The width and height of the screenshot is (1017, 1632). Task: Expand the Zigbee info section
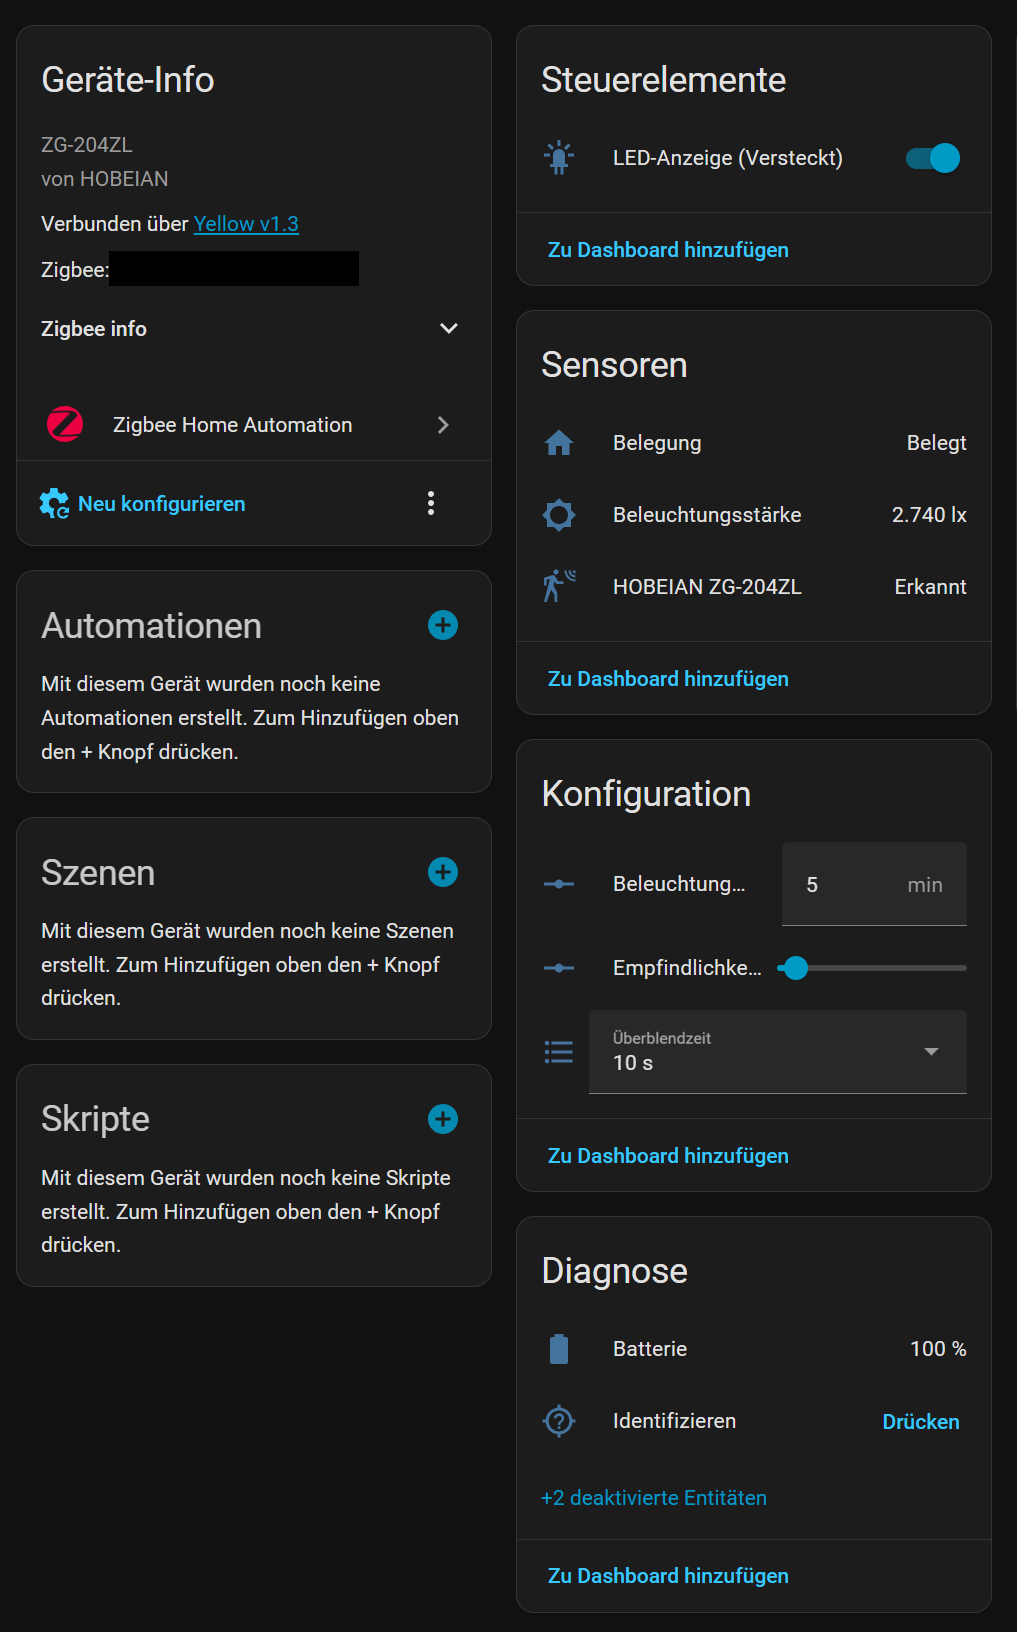[x=449, y=329]
